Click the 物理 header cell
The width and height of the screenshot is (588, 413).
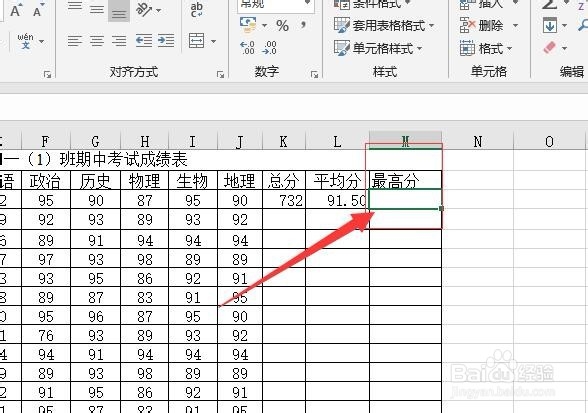click(x=144, y=180)
